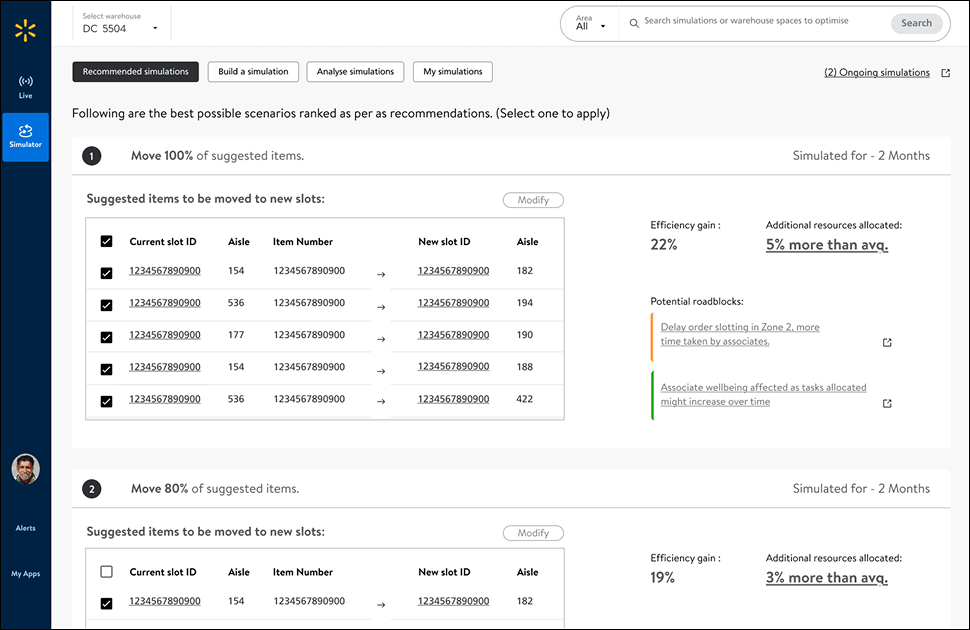Open the user profile avatar
The image size is (970, 630).
pos(25,469)
